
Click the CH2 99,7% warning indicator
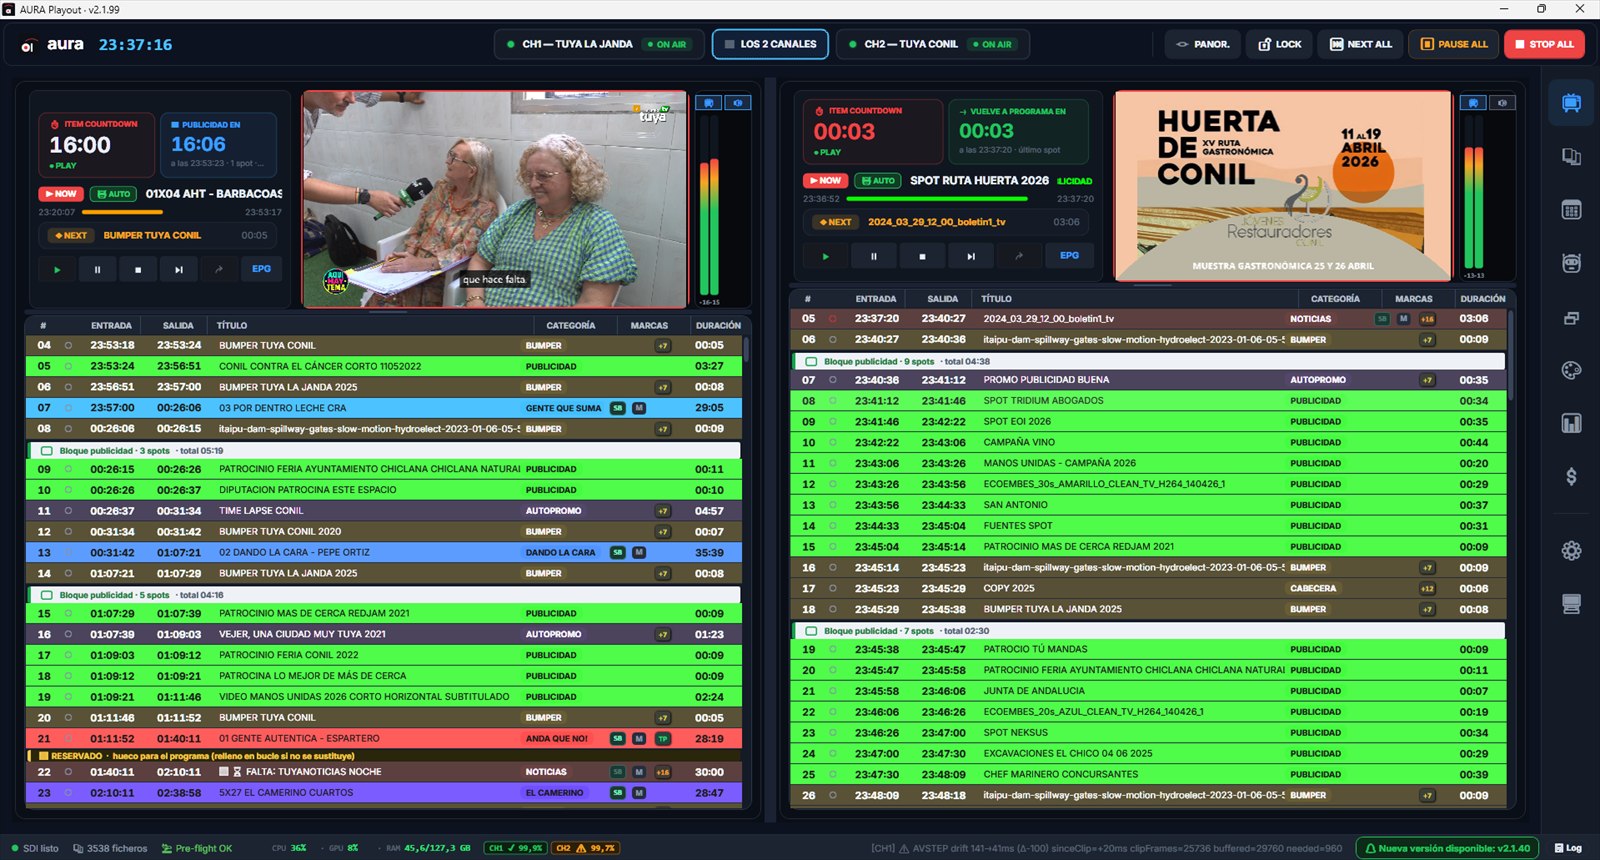point(585,848)
